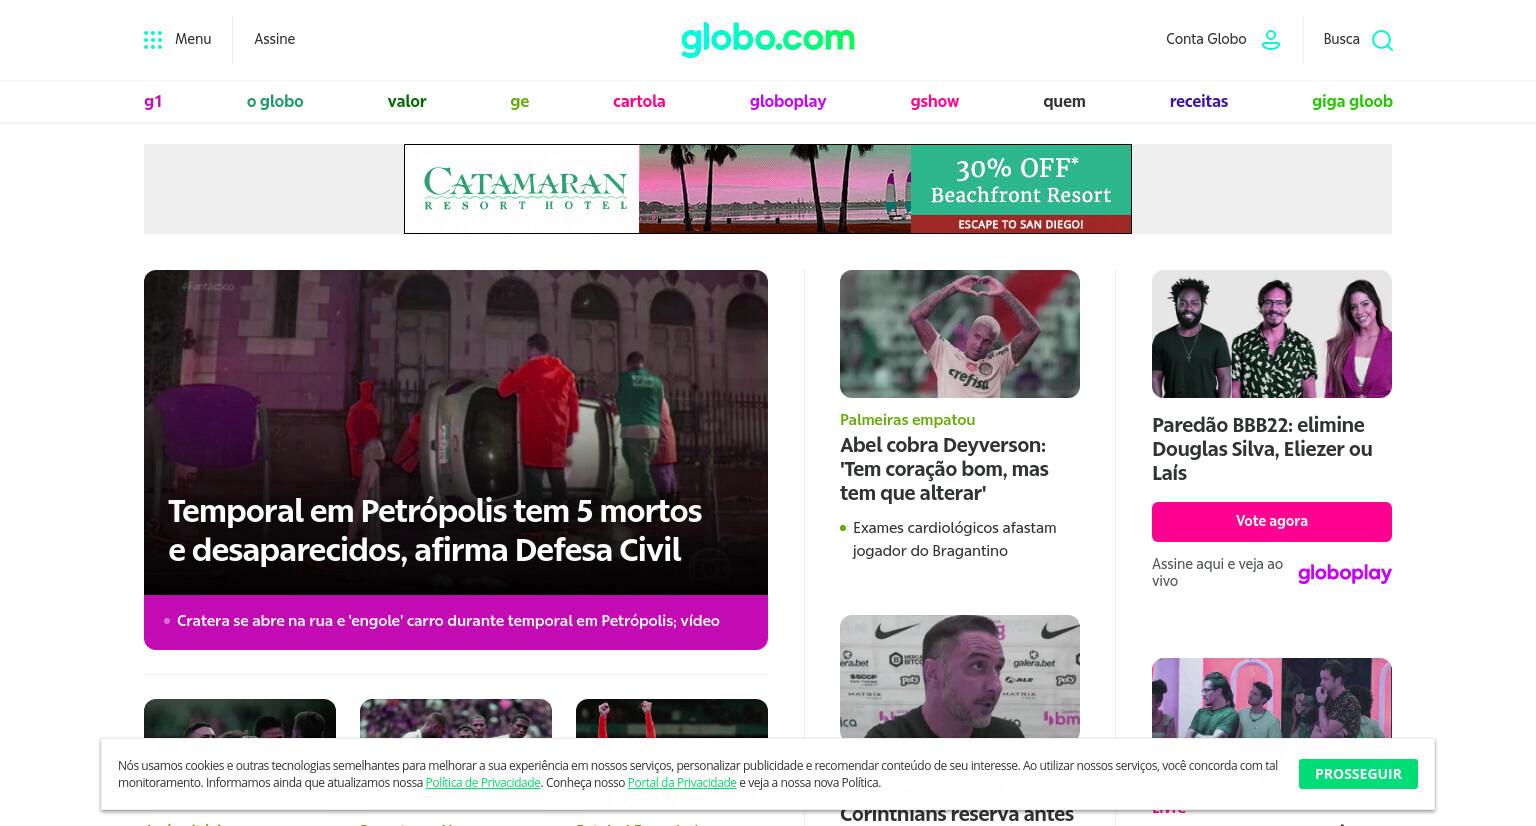Viewport: 1536px width, 826px height.
Task: Go to the giga gloob section
Action: pos(1352,101)
